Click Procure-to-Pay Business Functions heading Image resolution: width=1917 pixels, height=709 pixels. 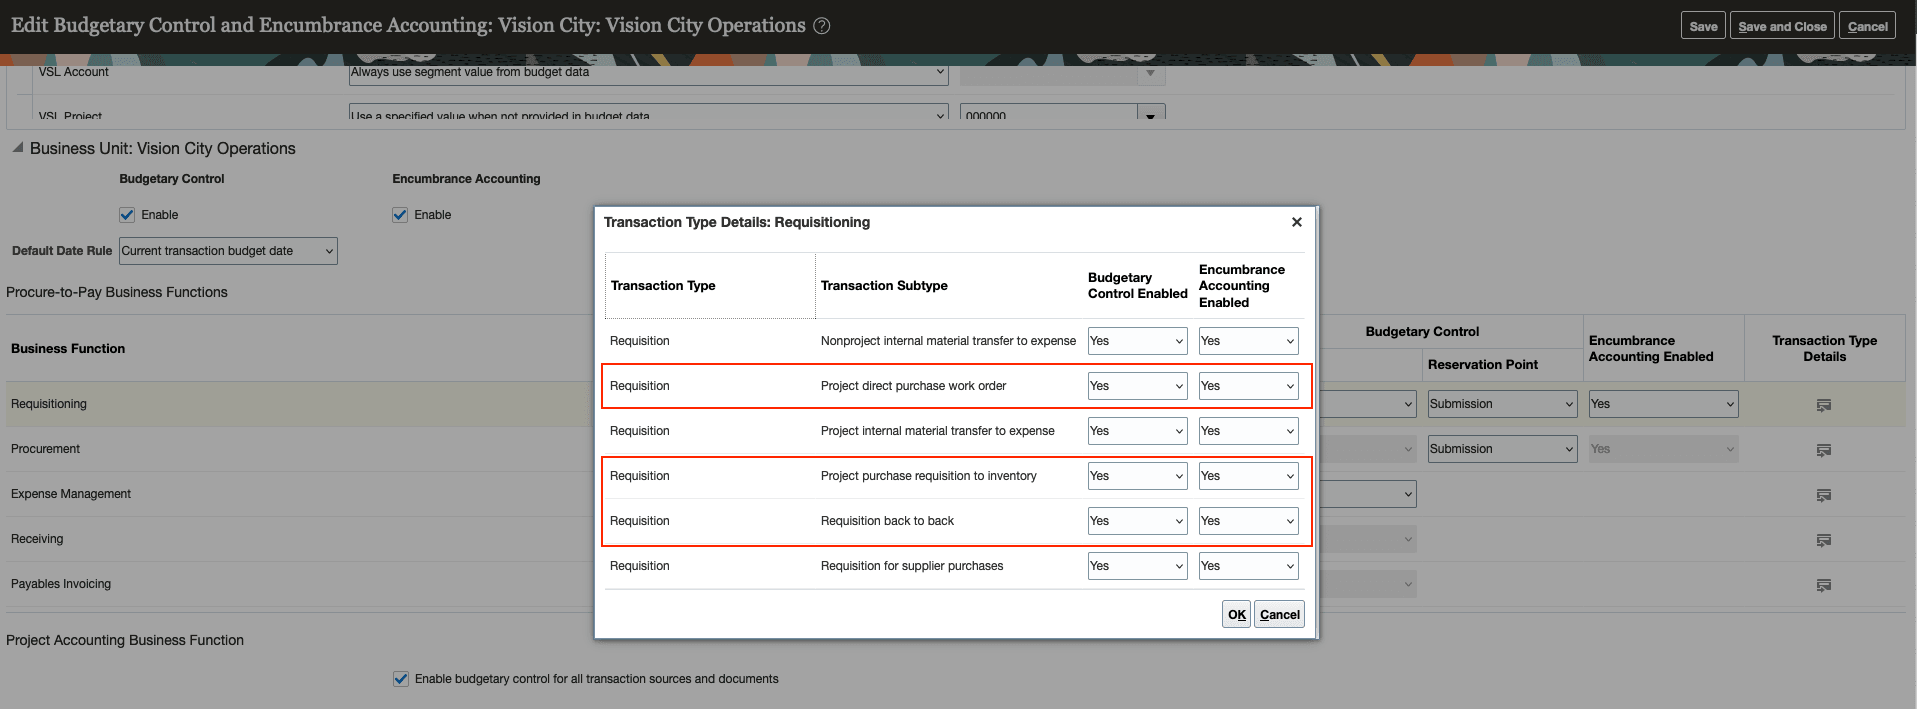117,292
